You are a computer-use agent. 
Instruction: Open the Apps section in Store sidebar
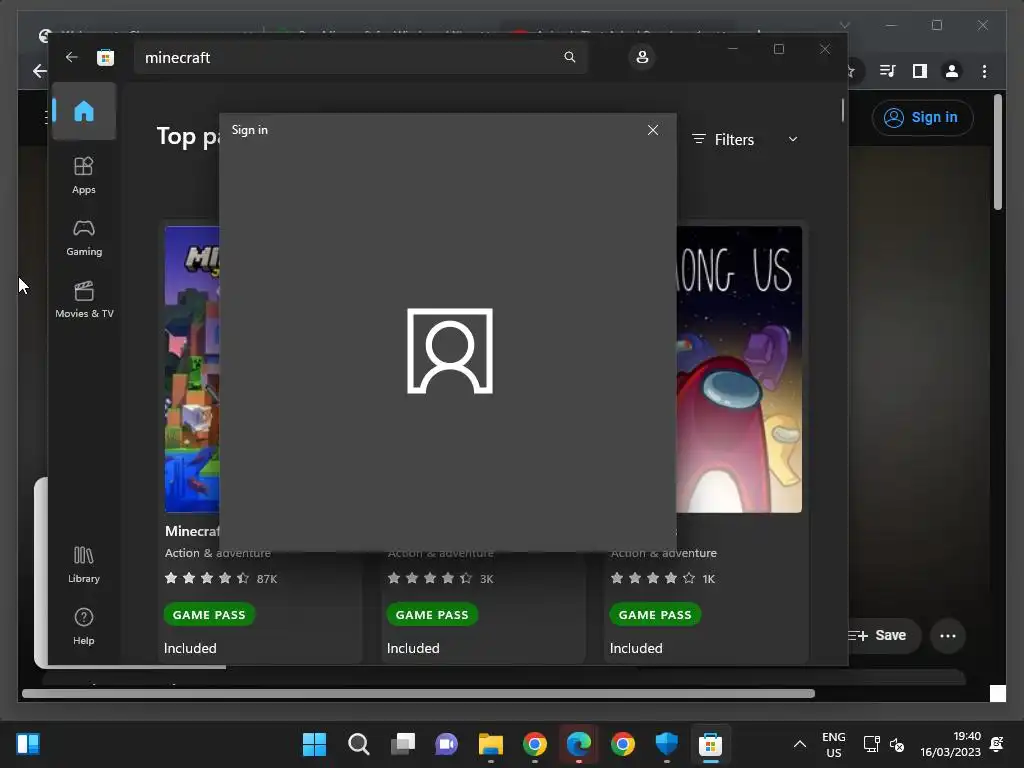click(84, 175)
